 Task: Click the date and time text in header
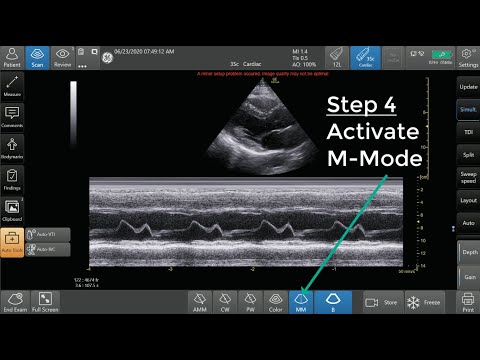[144, 51]
